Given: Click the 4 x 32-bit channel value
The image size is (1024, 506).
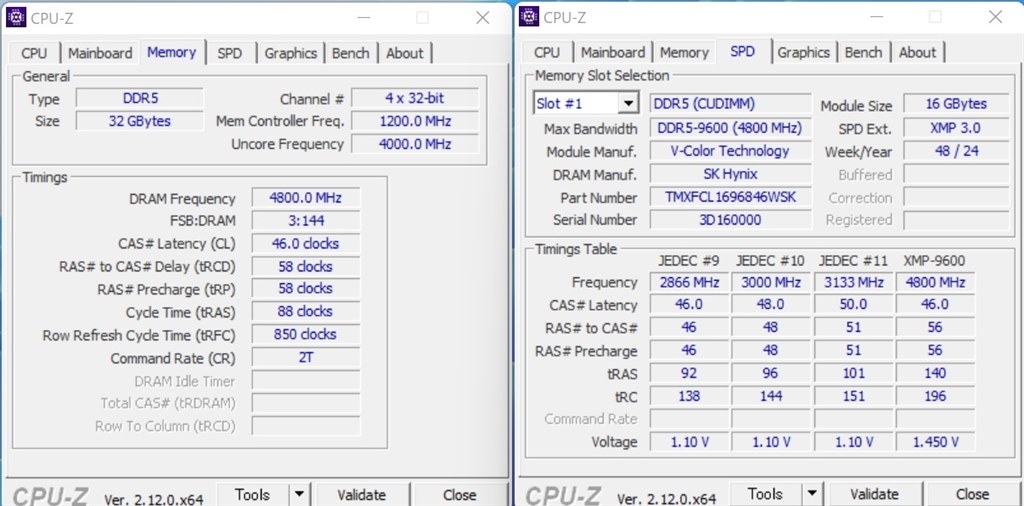Looking at the screenshot, I should coord(415,98).
